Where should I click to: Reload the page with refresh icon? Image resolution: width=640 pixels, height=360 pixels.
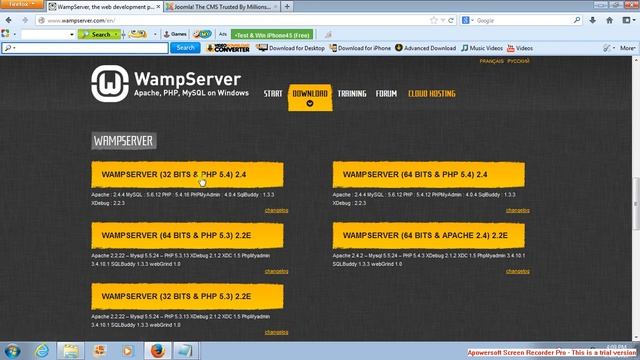pyautogui.click(x=451, y=20)
